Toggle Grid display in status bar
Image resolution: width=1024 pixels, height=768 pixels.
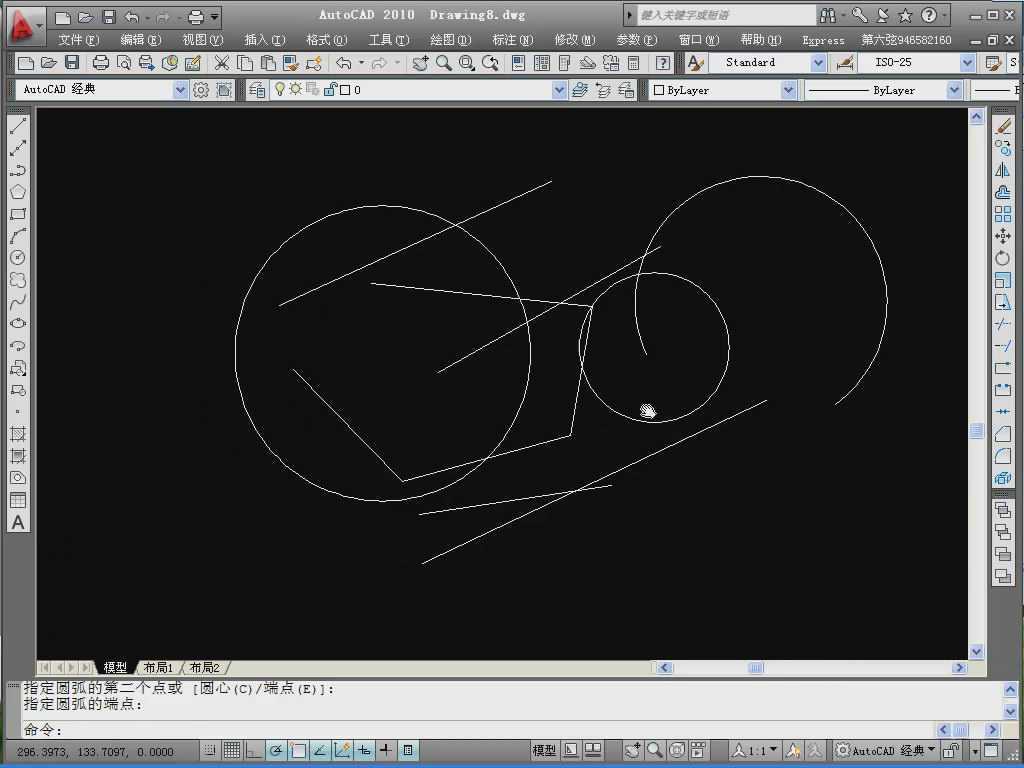pyautogui.click(x=232, y=750)
